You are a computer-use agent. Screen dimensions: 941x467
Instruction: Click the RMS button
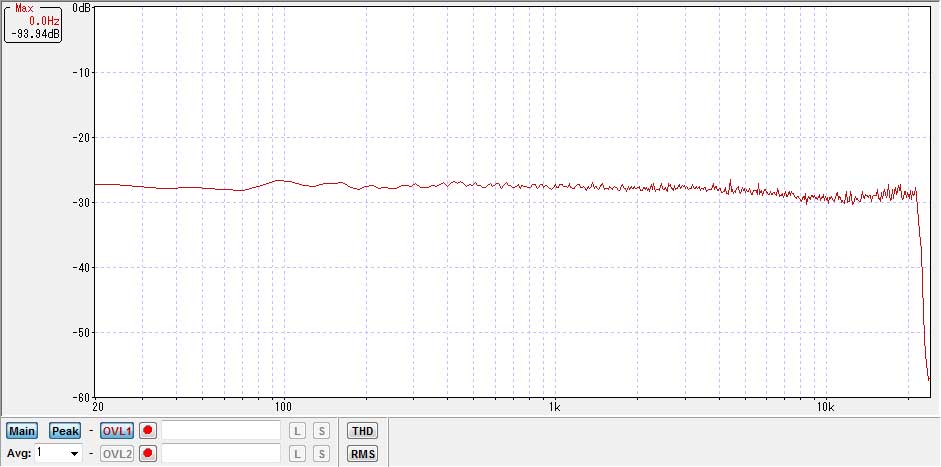point(361,454)
